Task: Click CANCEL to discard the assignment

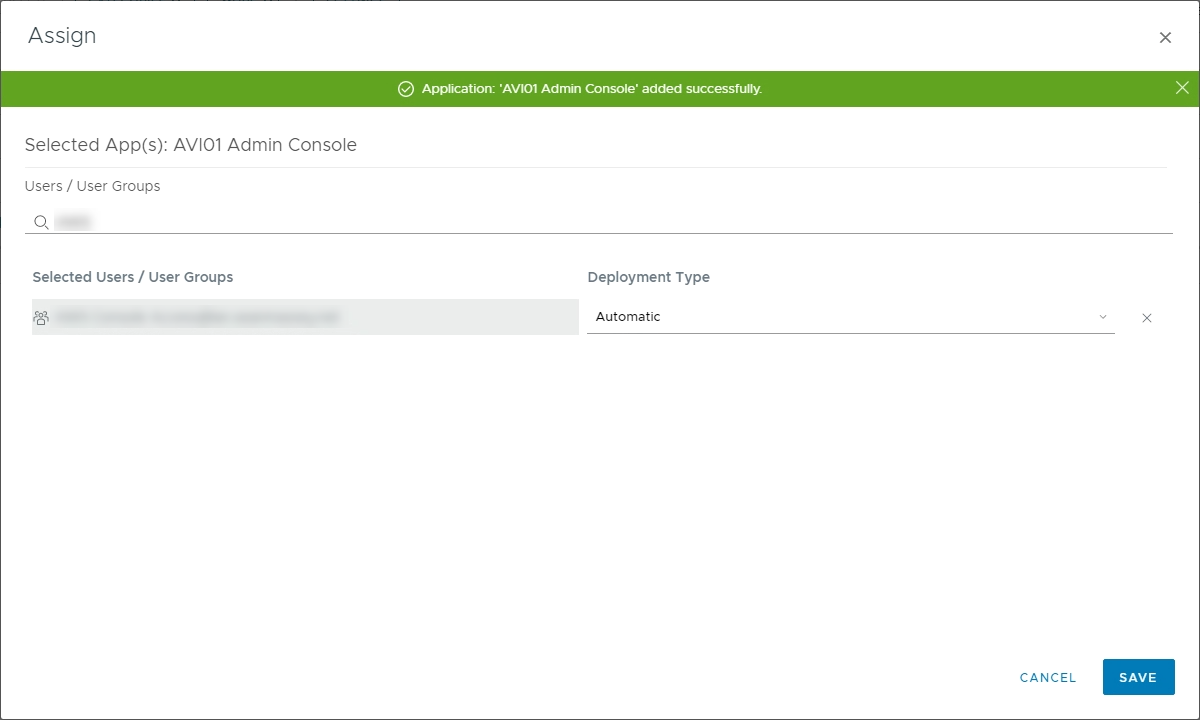Action: [x=1047, y=677]
